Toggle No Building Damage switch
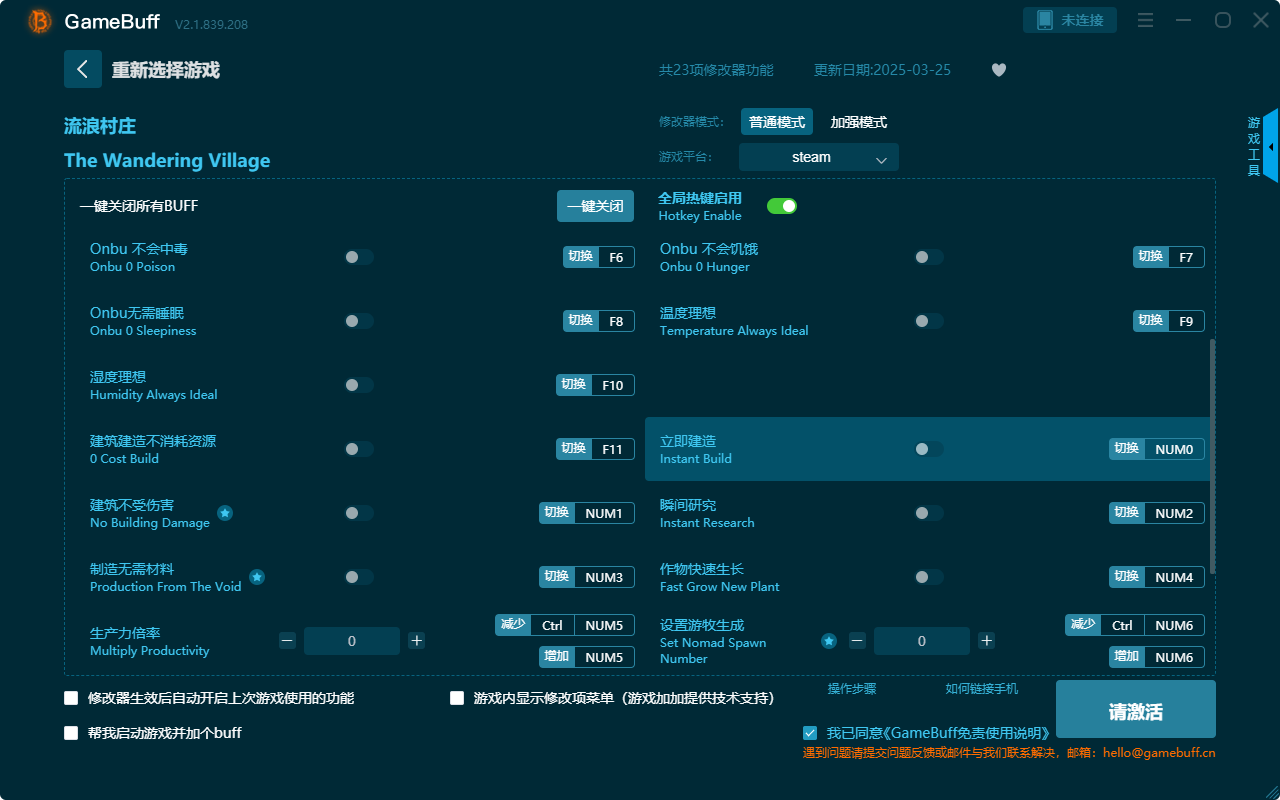This screenshot has width=1280, height=800. (359, 513)
